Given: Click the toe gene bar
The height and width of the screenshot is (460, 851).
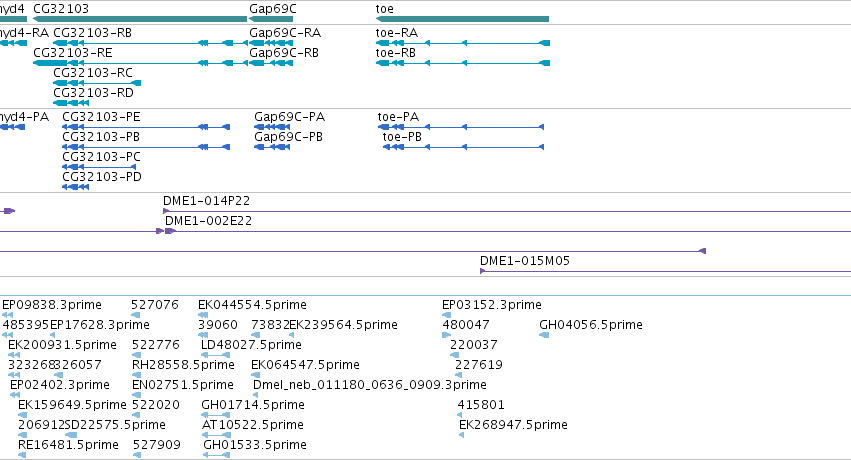Looking at the screenshot, I should [462, 19].
